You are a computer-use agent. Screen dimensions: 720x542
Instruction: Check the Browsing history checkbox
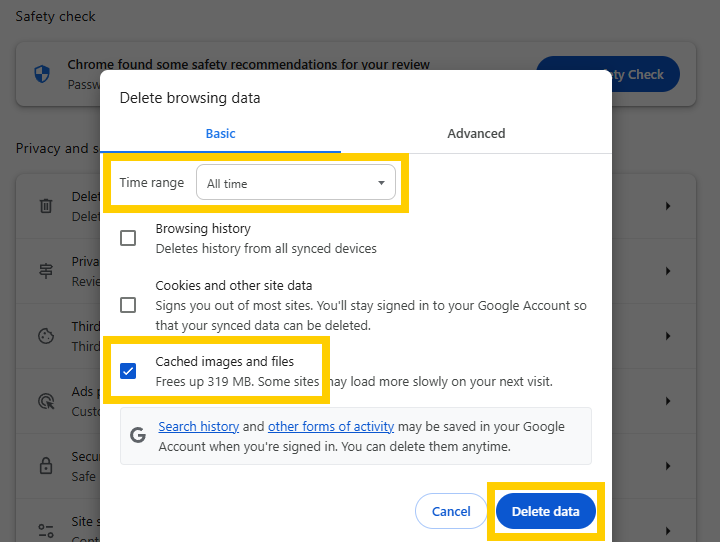(x=128, y=238)
